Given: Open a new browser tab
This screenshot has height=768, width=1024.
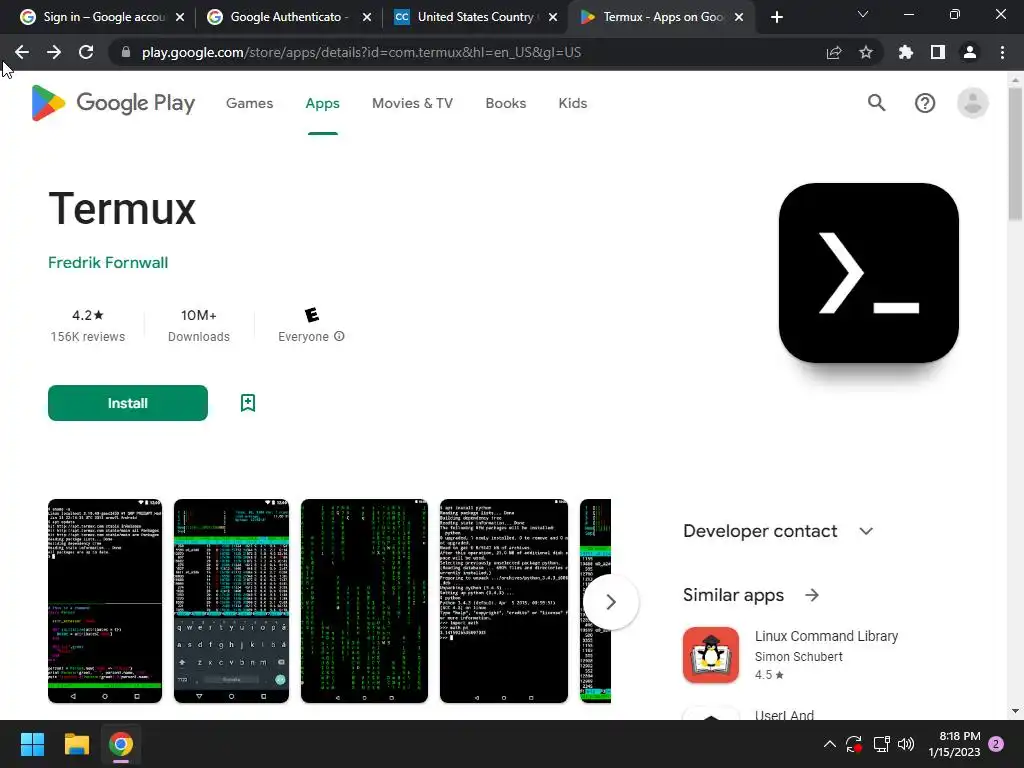Looking at the screenshot, I should (776, 17).
